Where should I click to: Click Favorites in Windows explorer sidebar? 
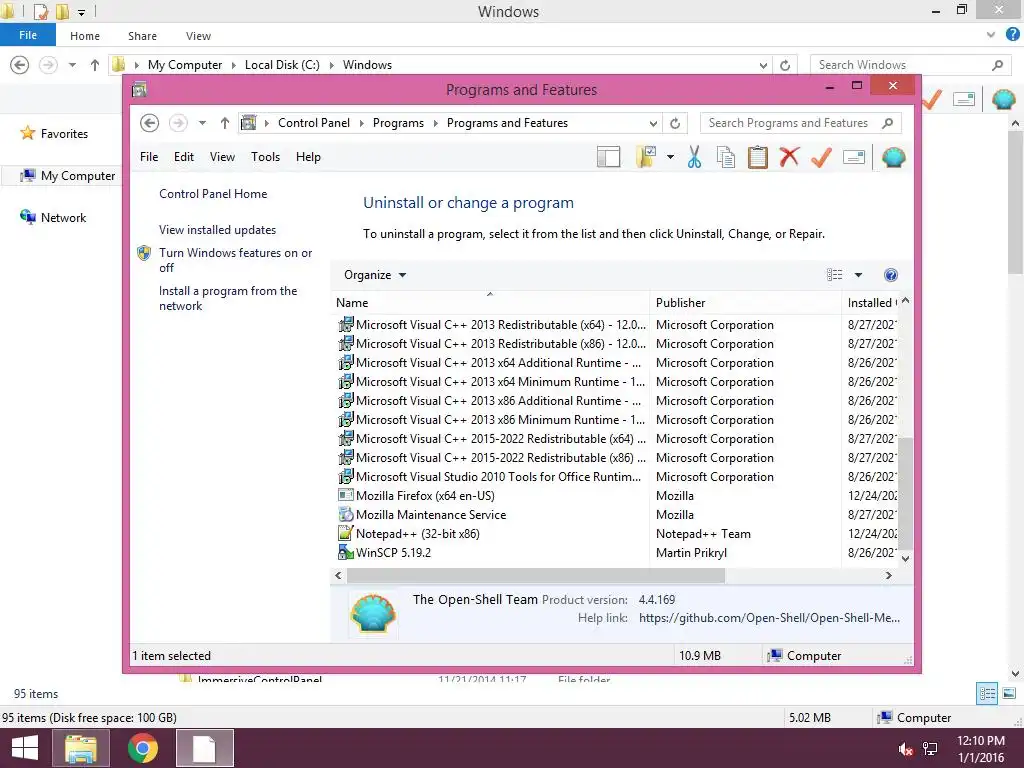(64, 134)
